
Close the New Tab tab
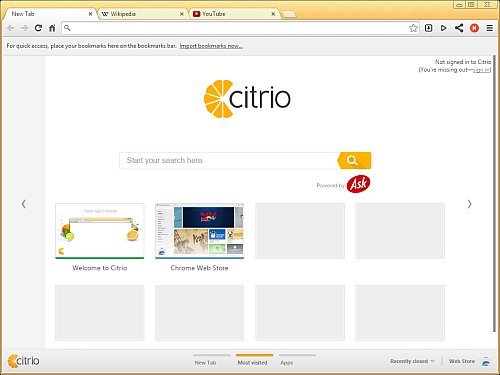click(90, 14)
